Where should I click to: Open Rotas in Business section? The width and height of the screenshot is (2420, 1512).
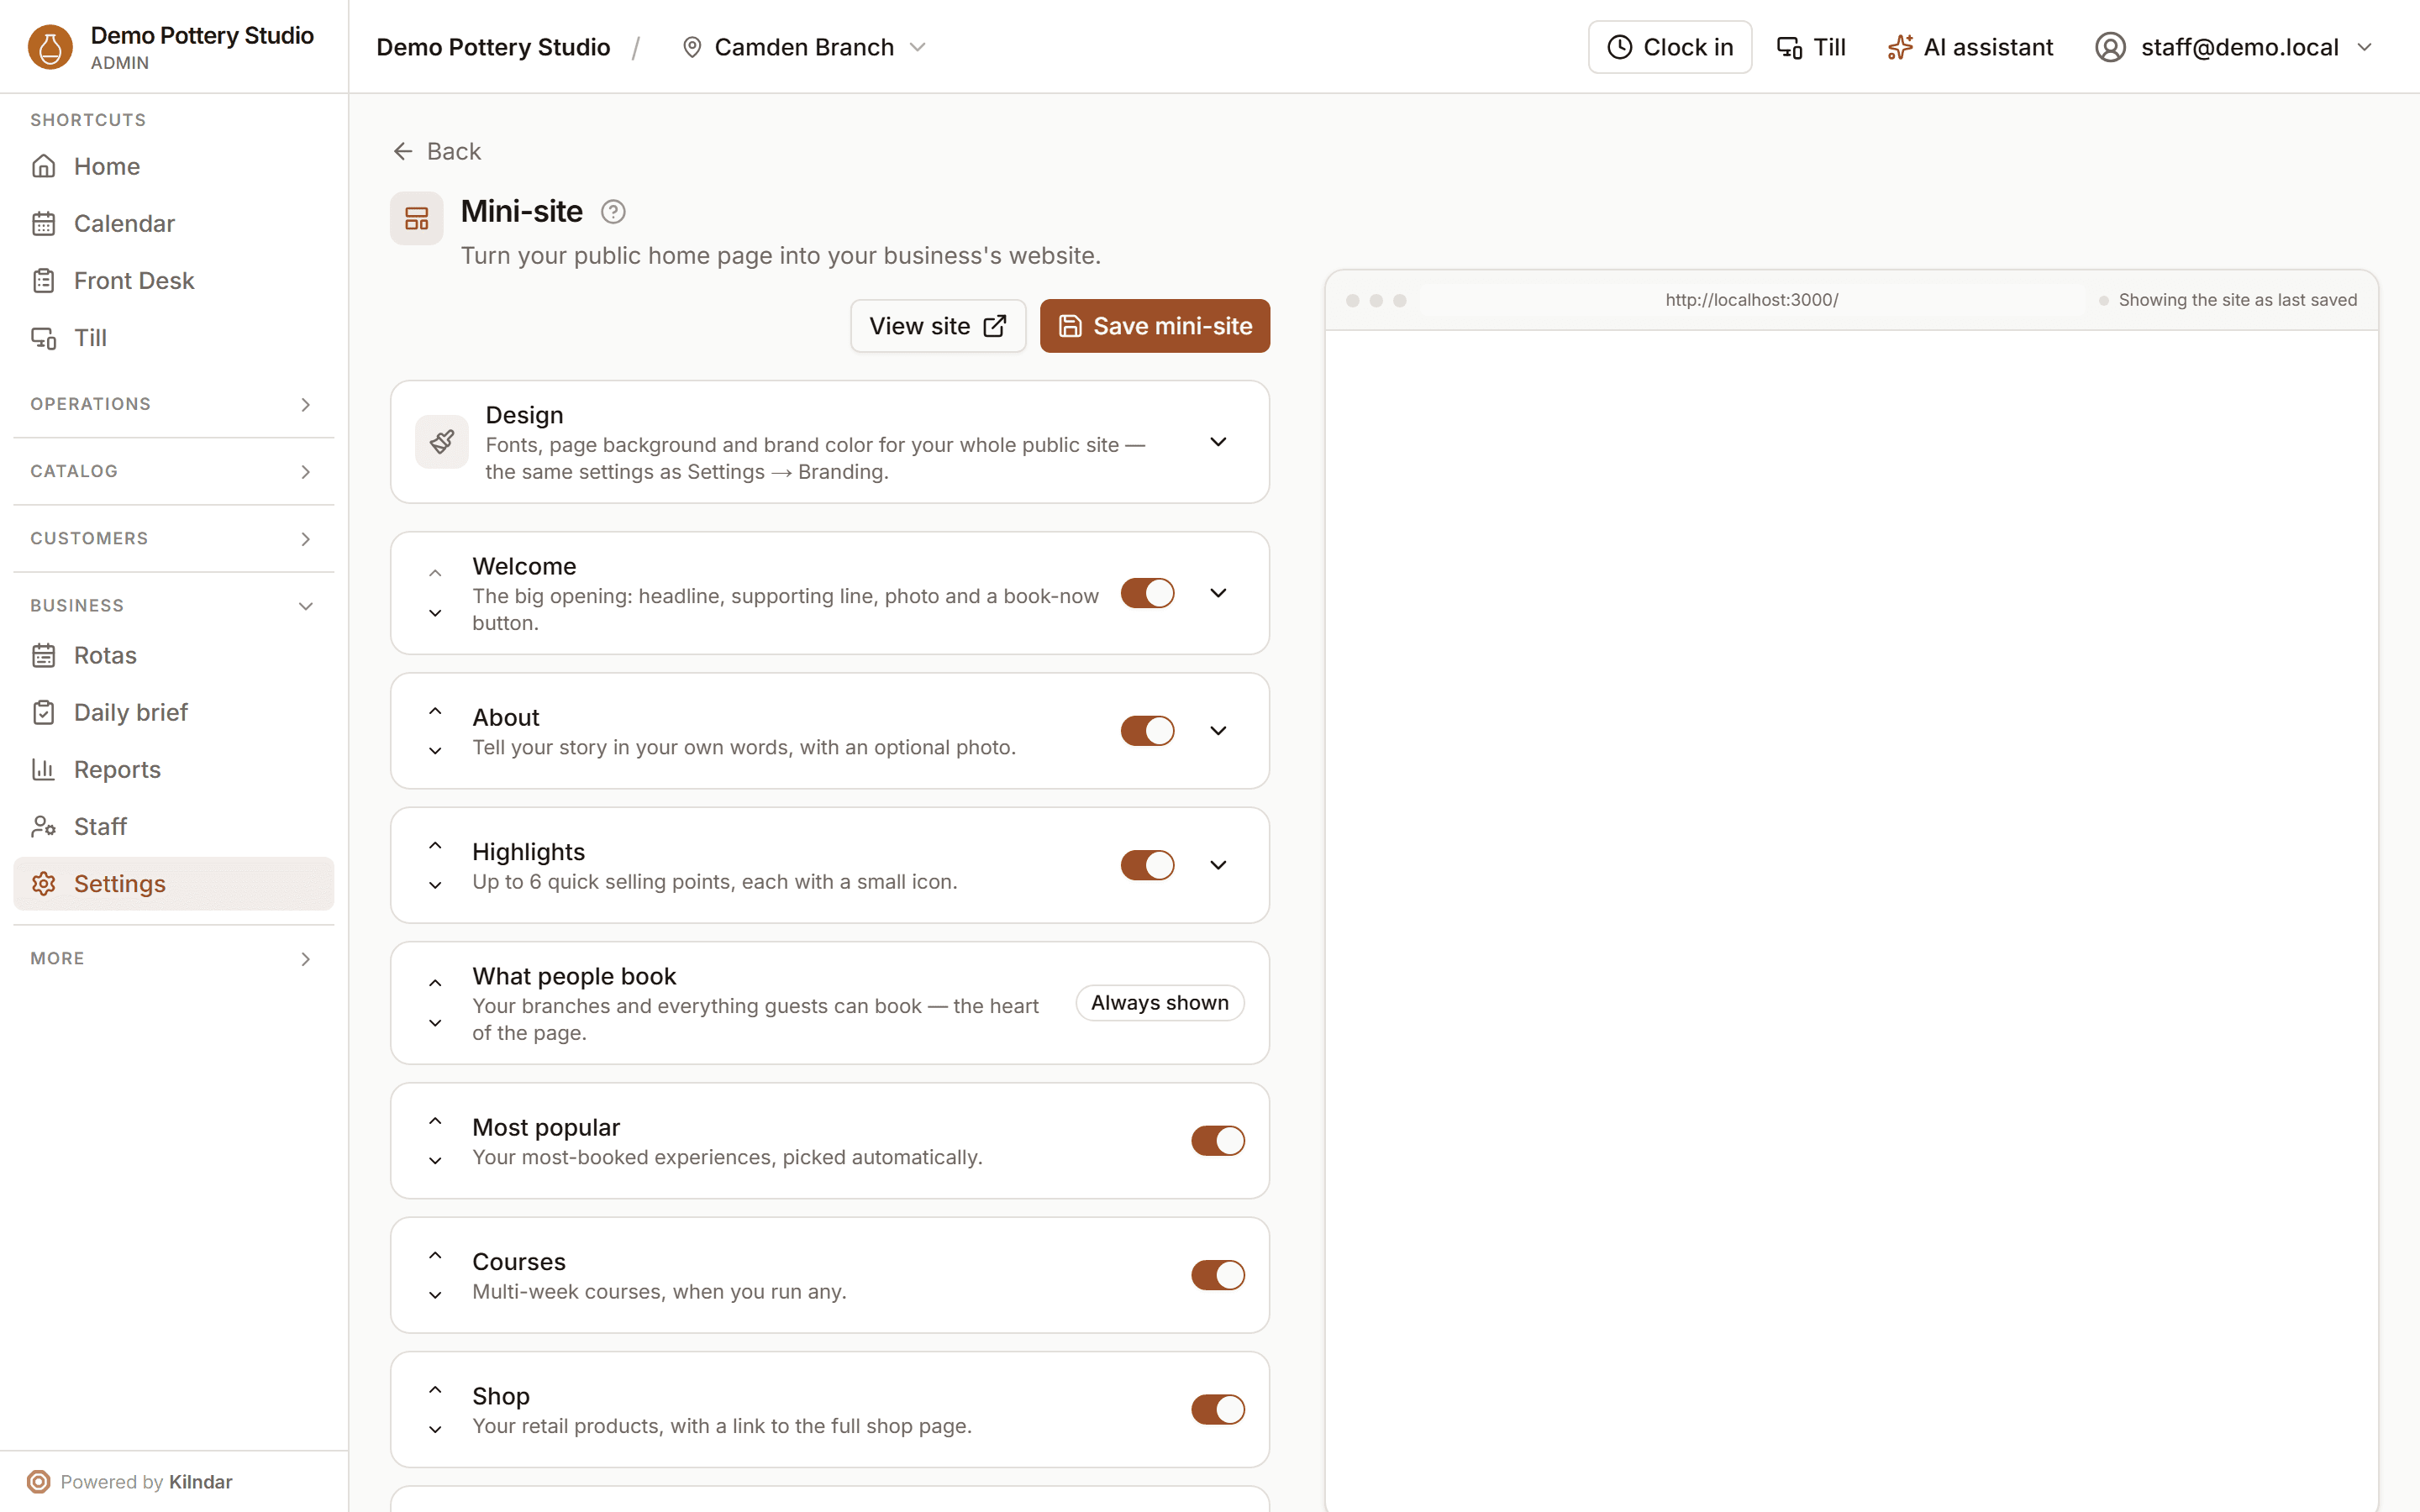pos(173,655)
